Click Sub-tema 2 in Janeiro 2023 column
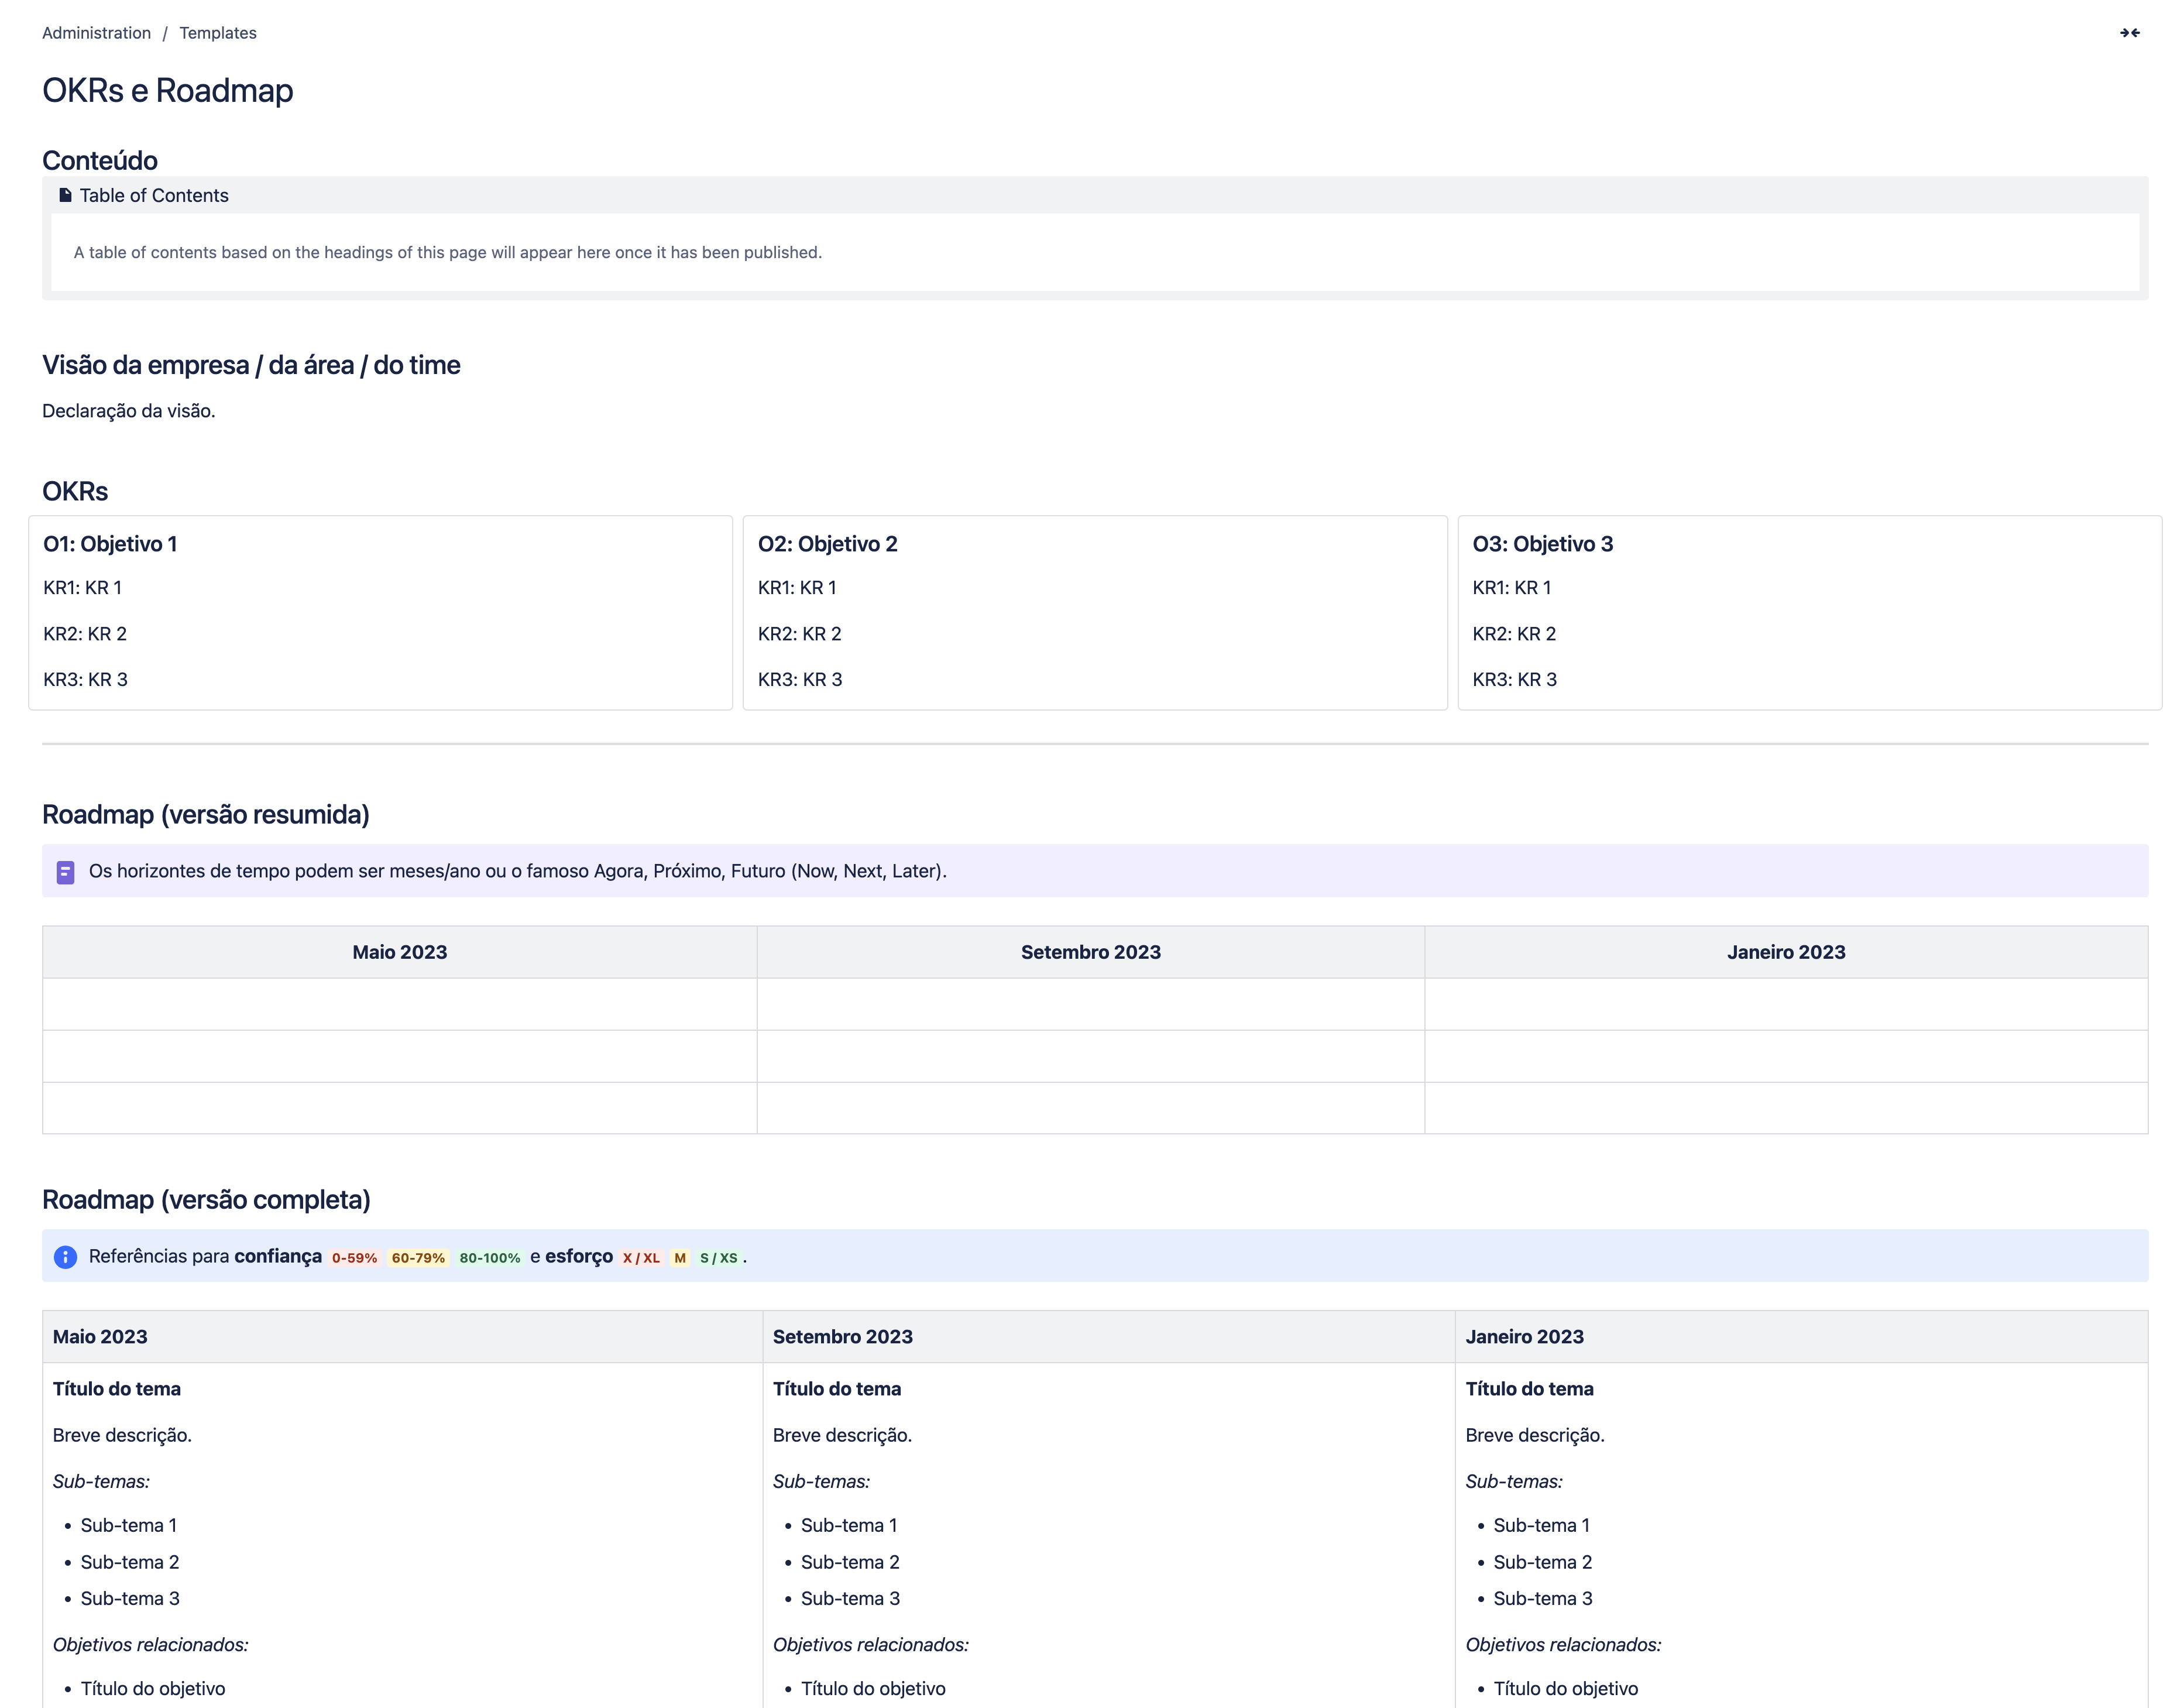This screenshot has height=1708, width=2184. pos(1543,1562)
